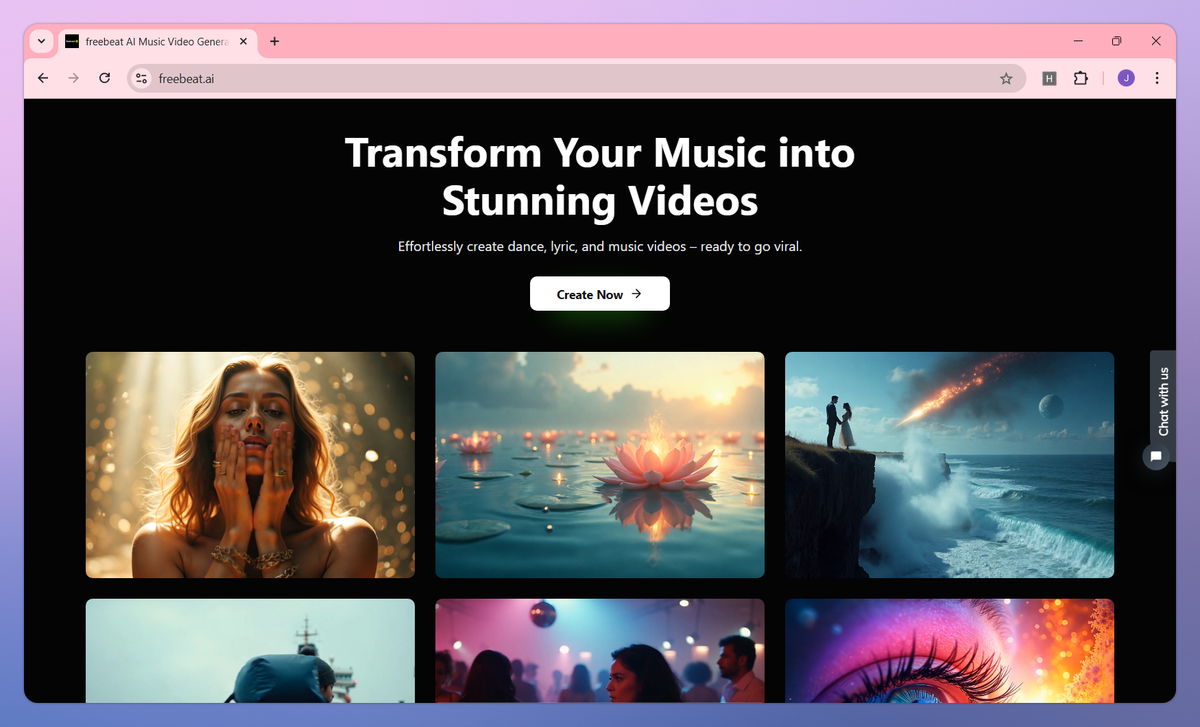Maximize the browser window
Image resolution: width=1200 pixels, height=727 pixels.
[1117, 41]
